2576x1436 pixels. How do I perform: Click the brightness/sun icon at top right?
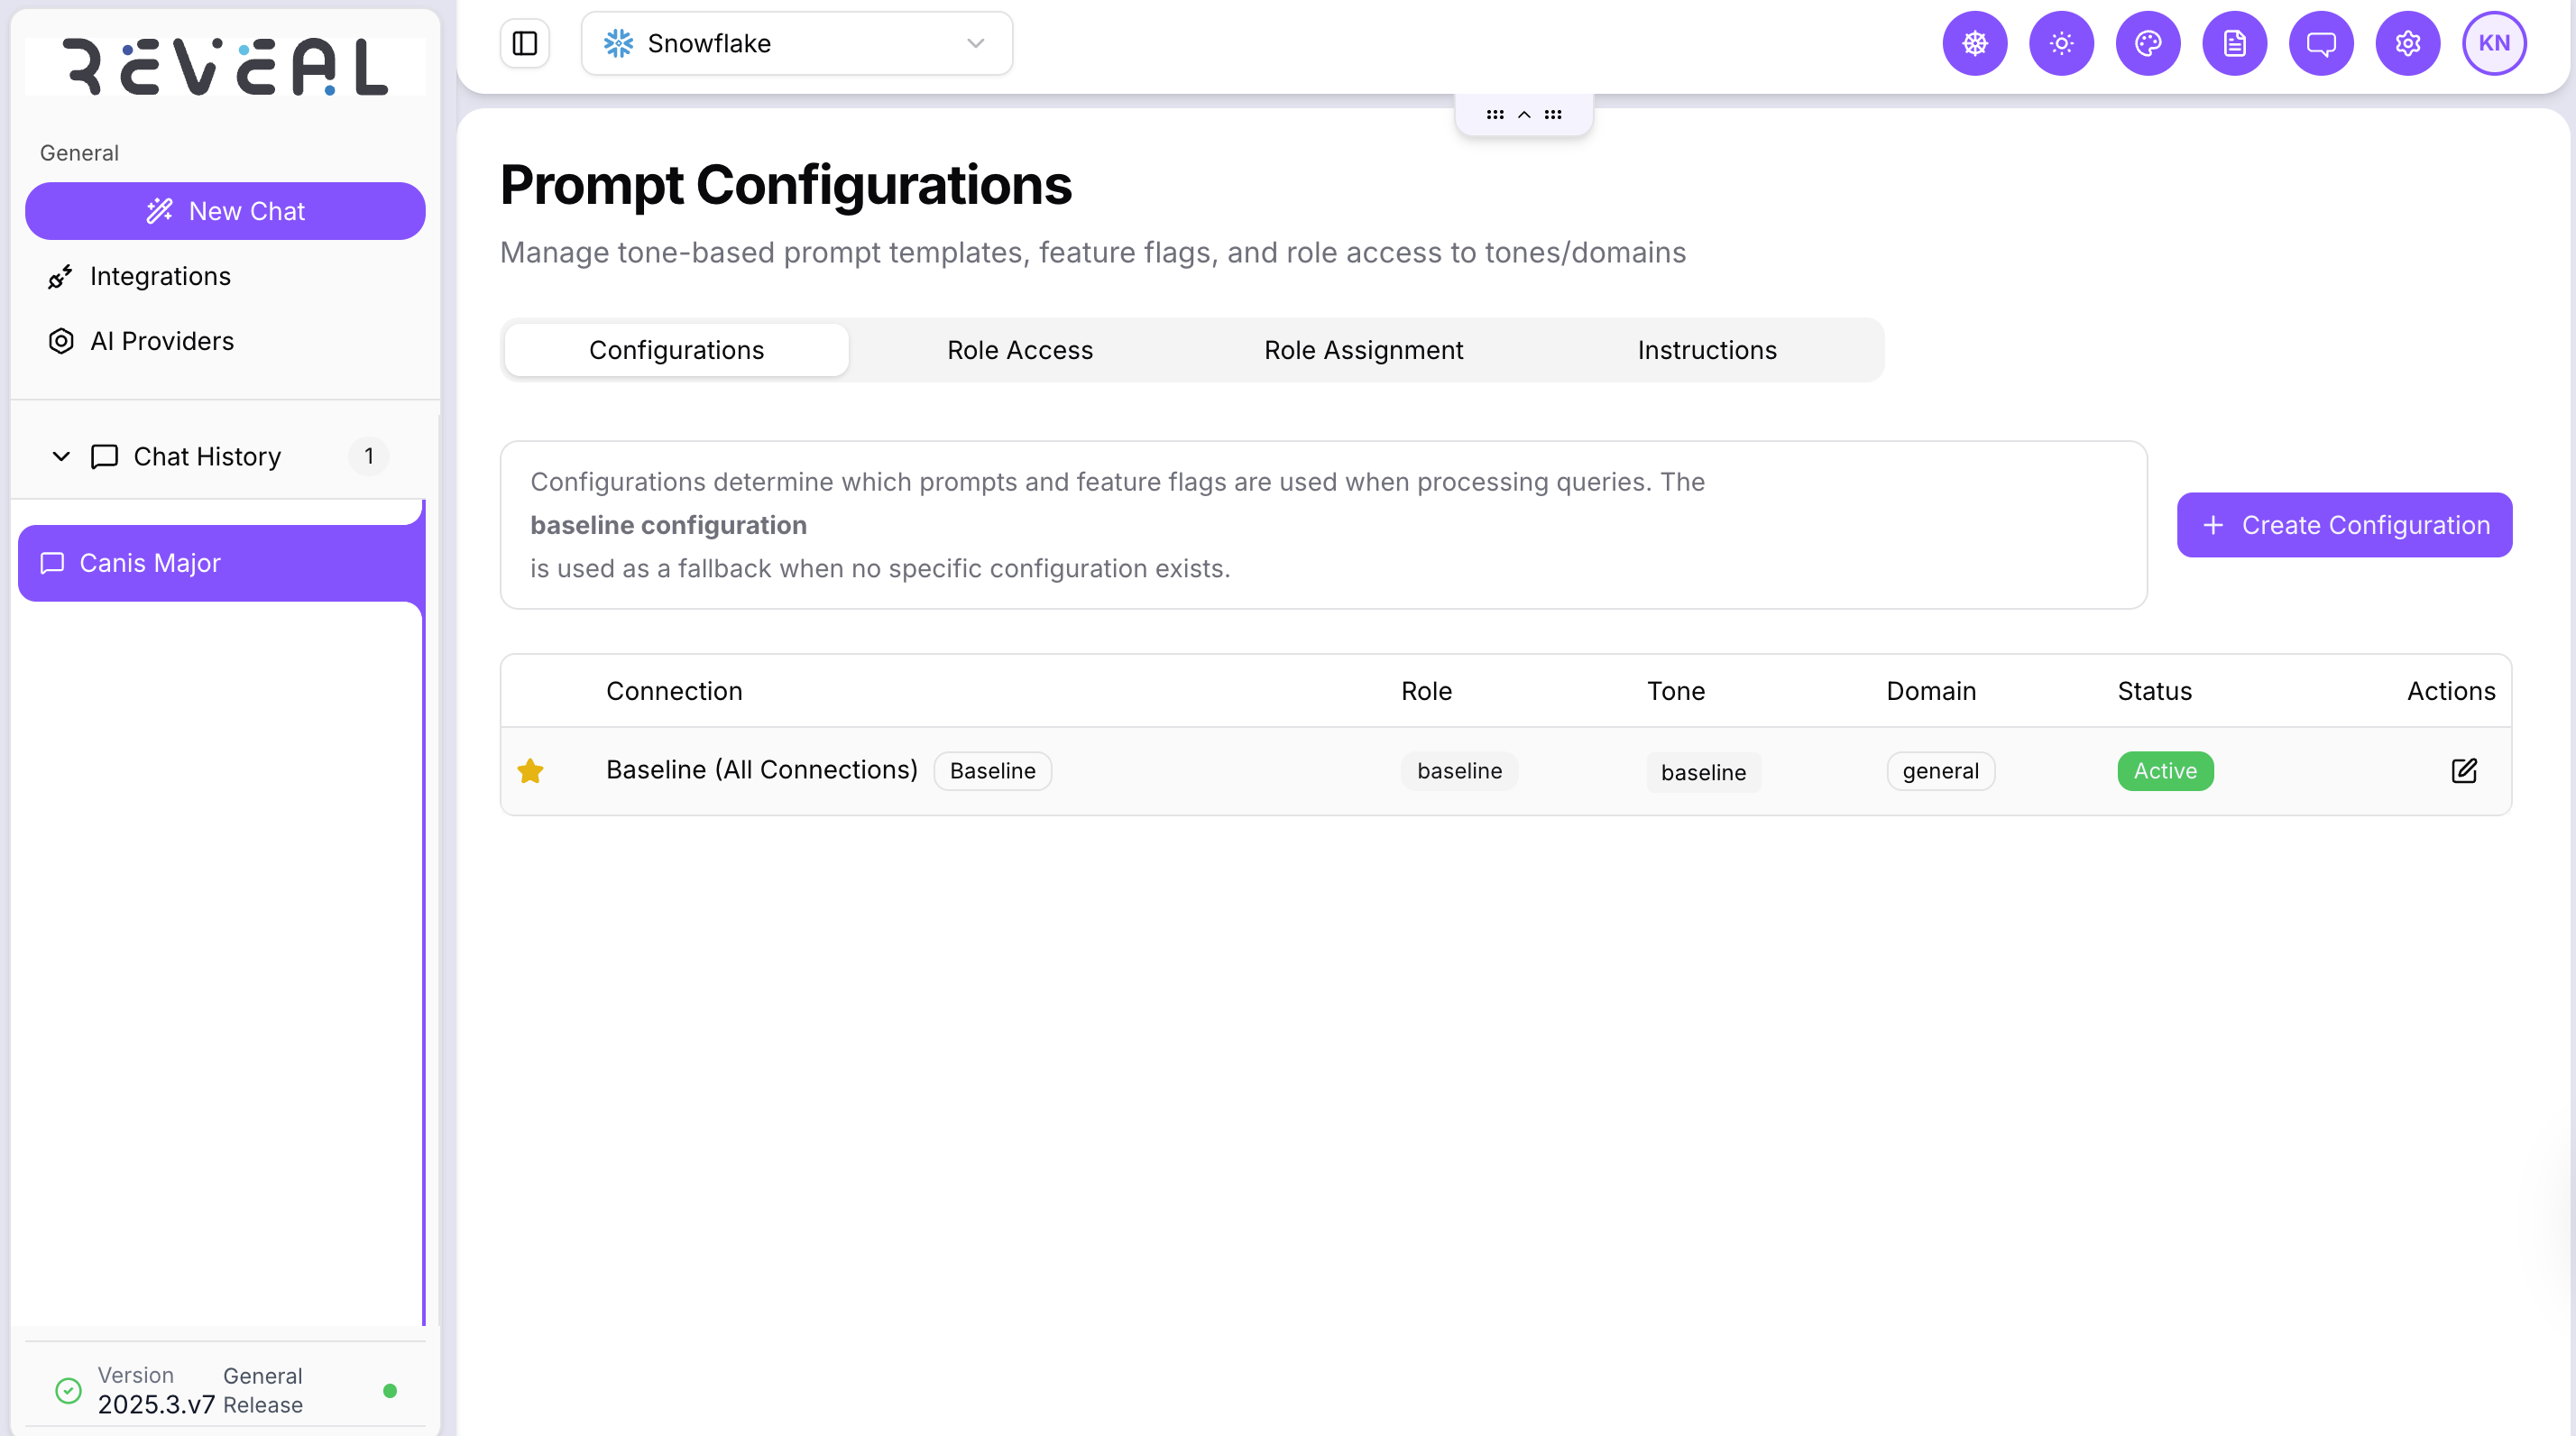click(2062, 43)
